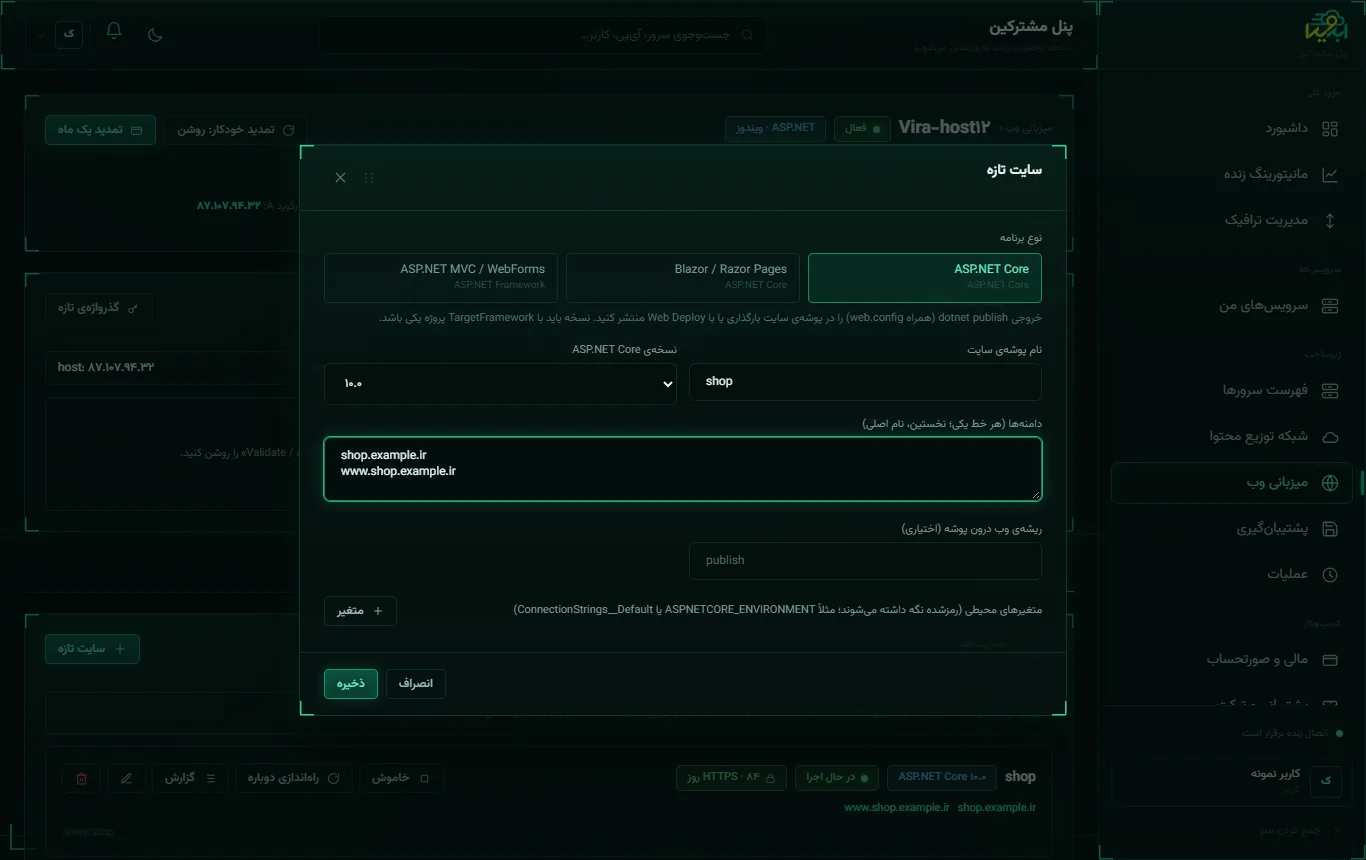
Task: Close the سایت تازه dialog with X
Action: [x=340, y=178]
